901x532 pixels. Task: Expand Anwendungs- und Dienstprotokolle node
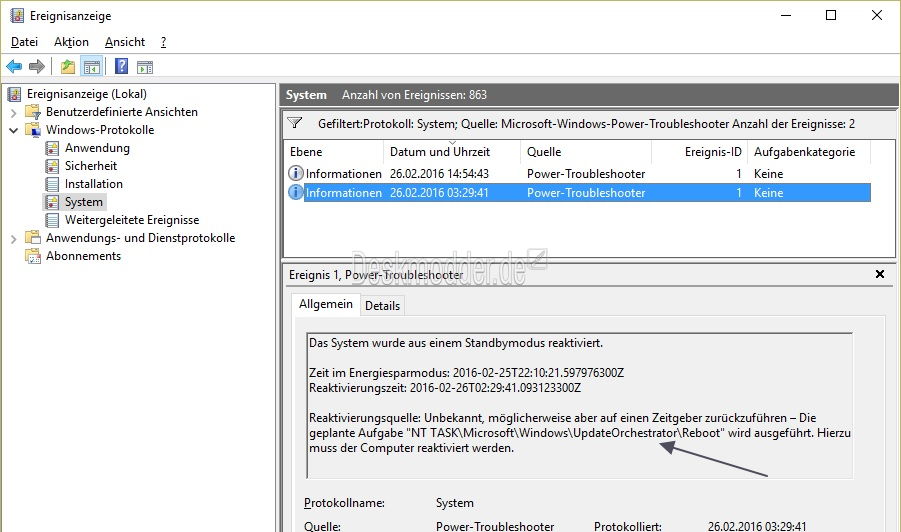pos(13,238)
